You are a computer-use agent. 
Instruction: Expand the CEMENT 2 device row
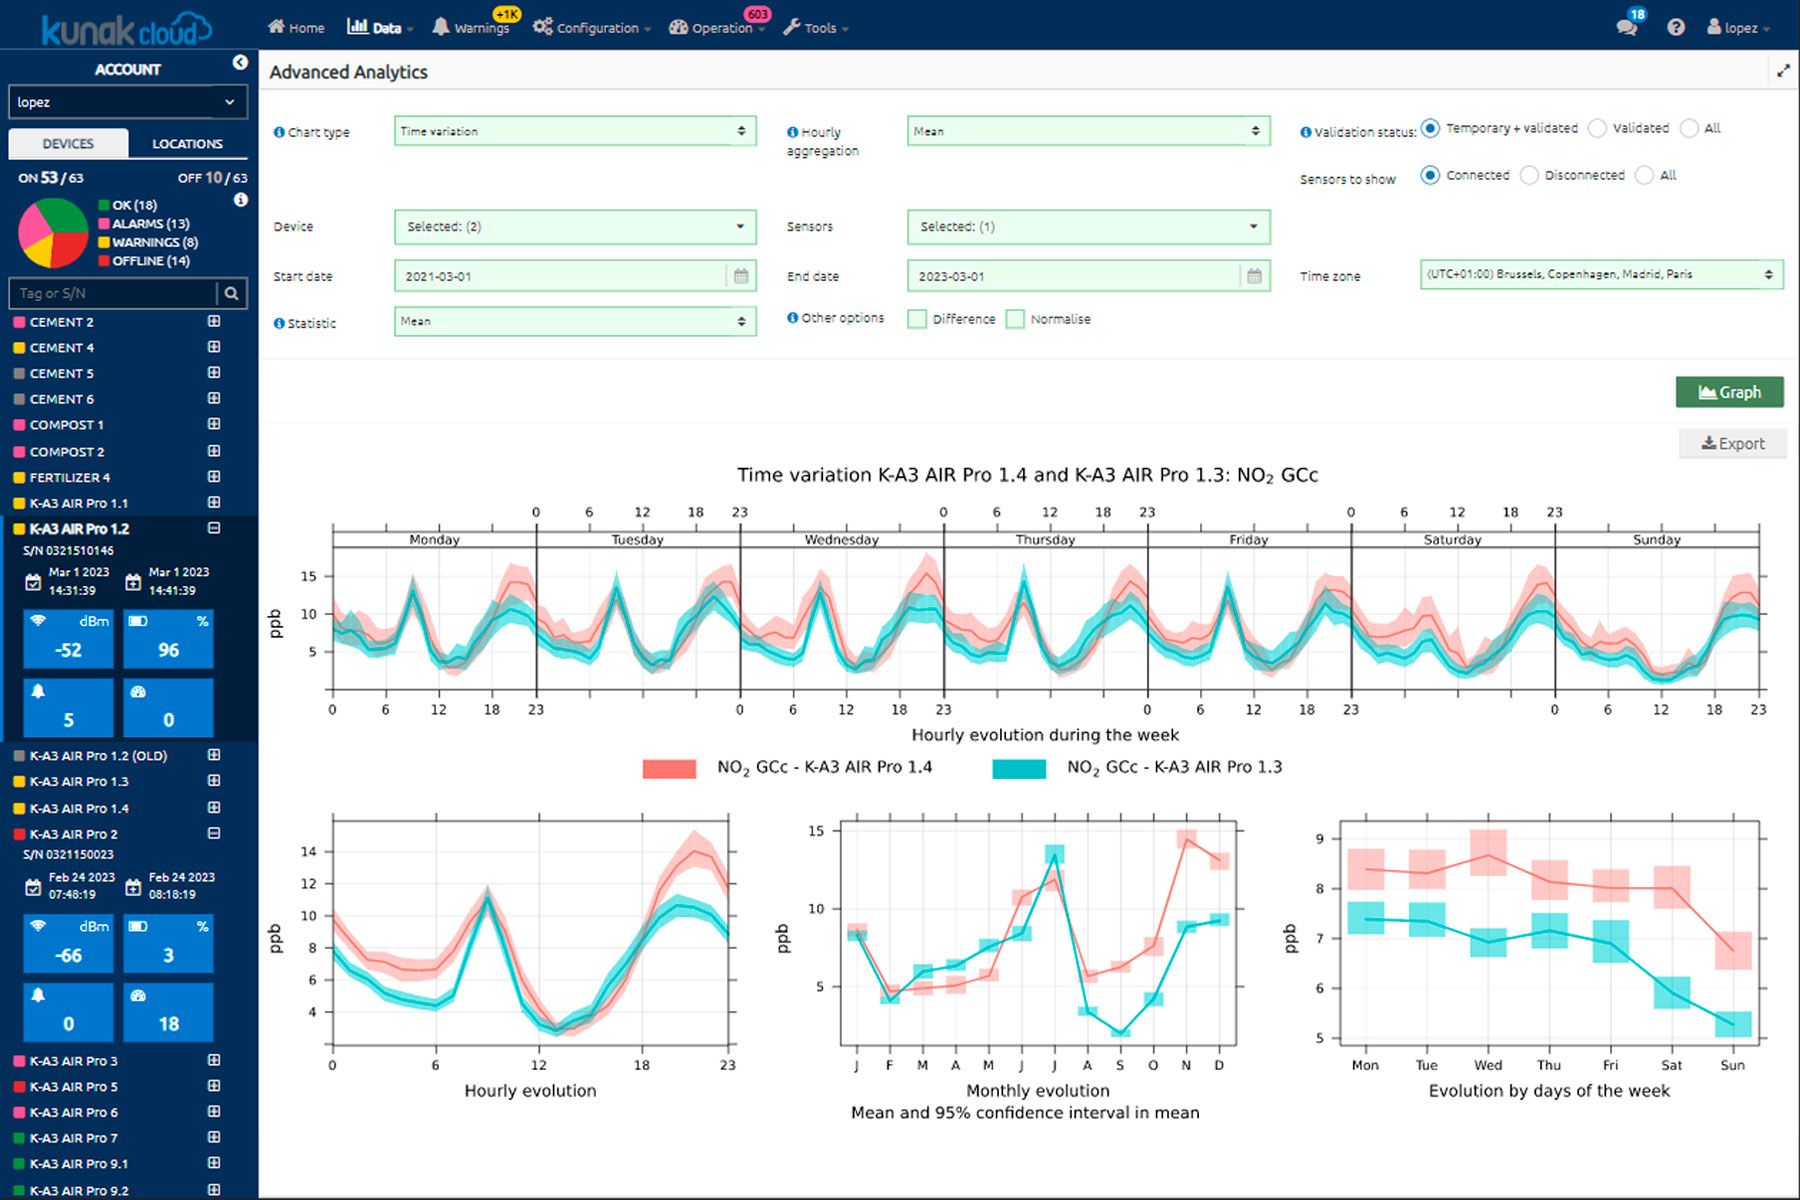[214, 321]
